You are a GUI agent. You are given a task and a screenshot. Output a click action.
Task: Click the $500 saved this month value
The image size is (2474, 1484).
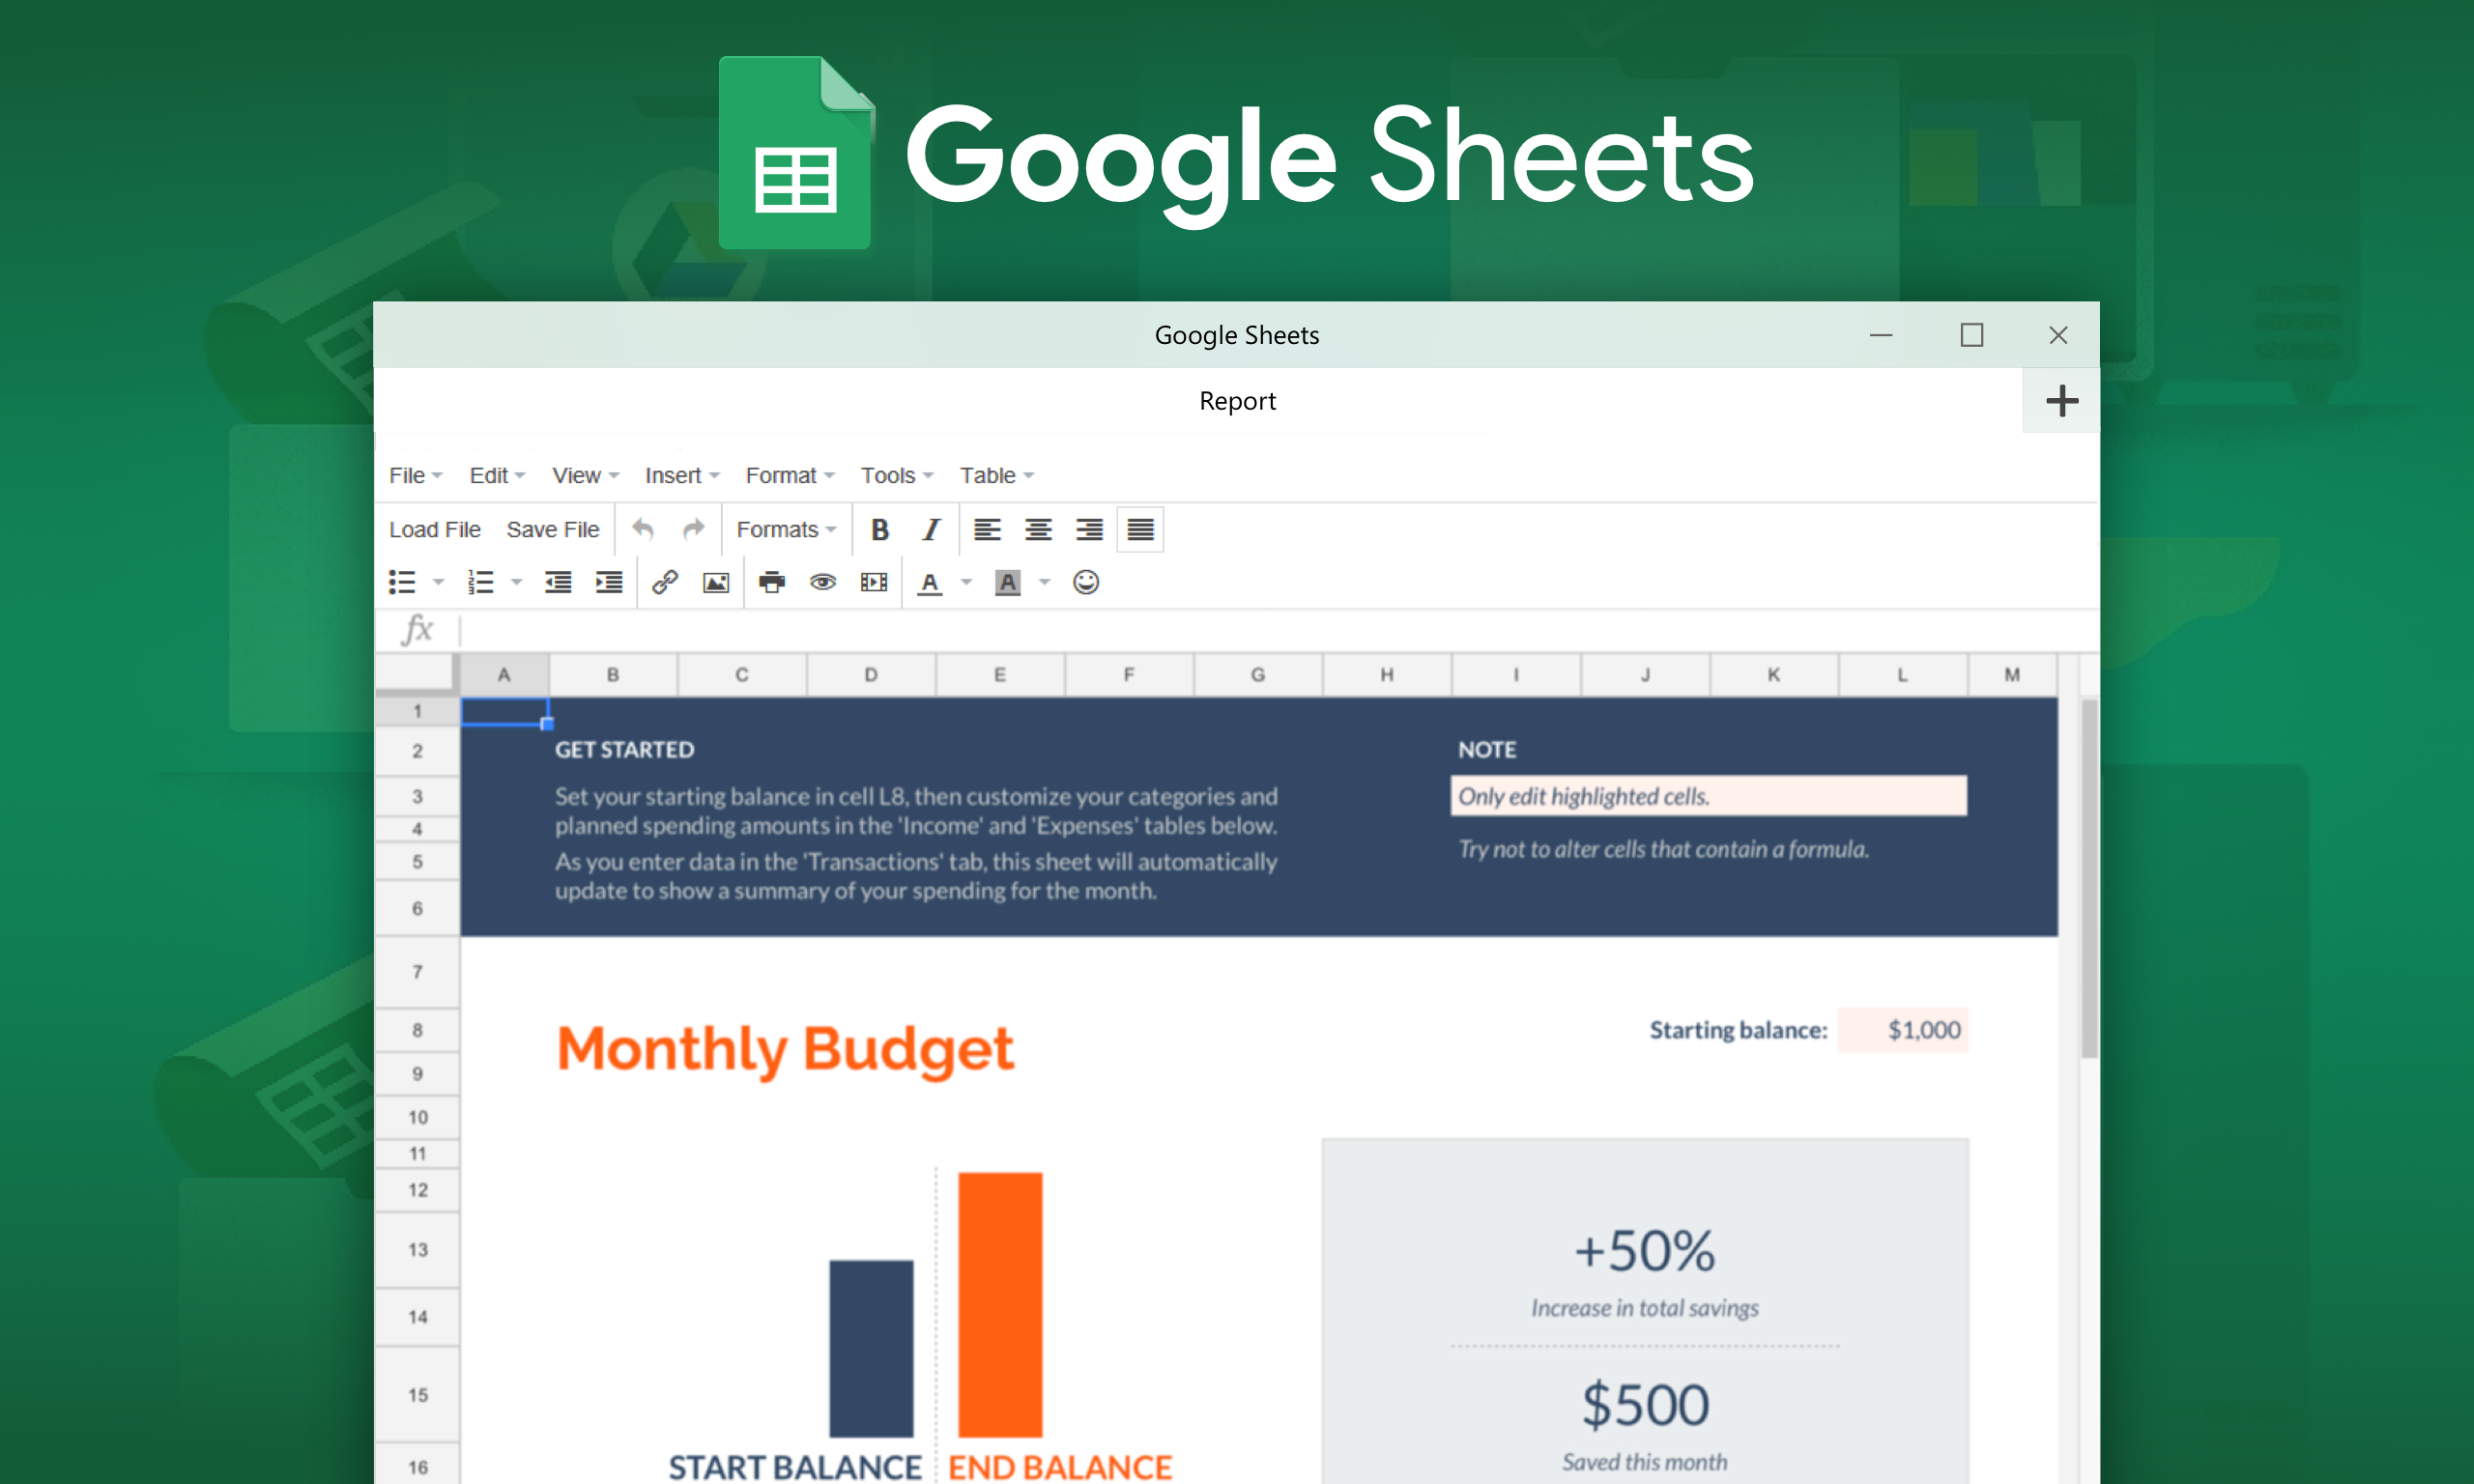pyautogui.click(x=1645, y=1405)
